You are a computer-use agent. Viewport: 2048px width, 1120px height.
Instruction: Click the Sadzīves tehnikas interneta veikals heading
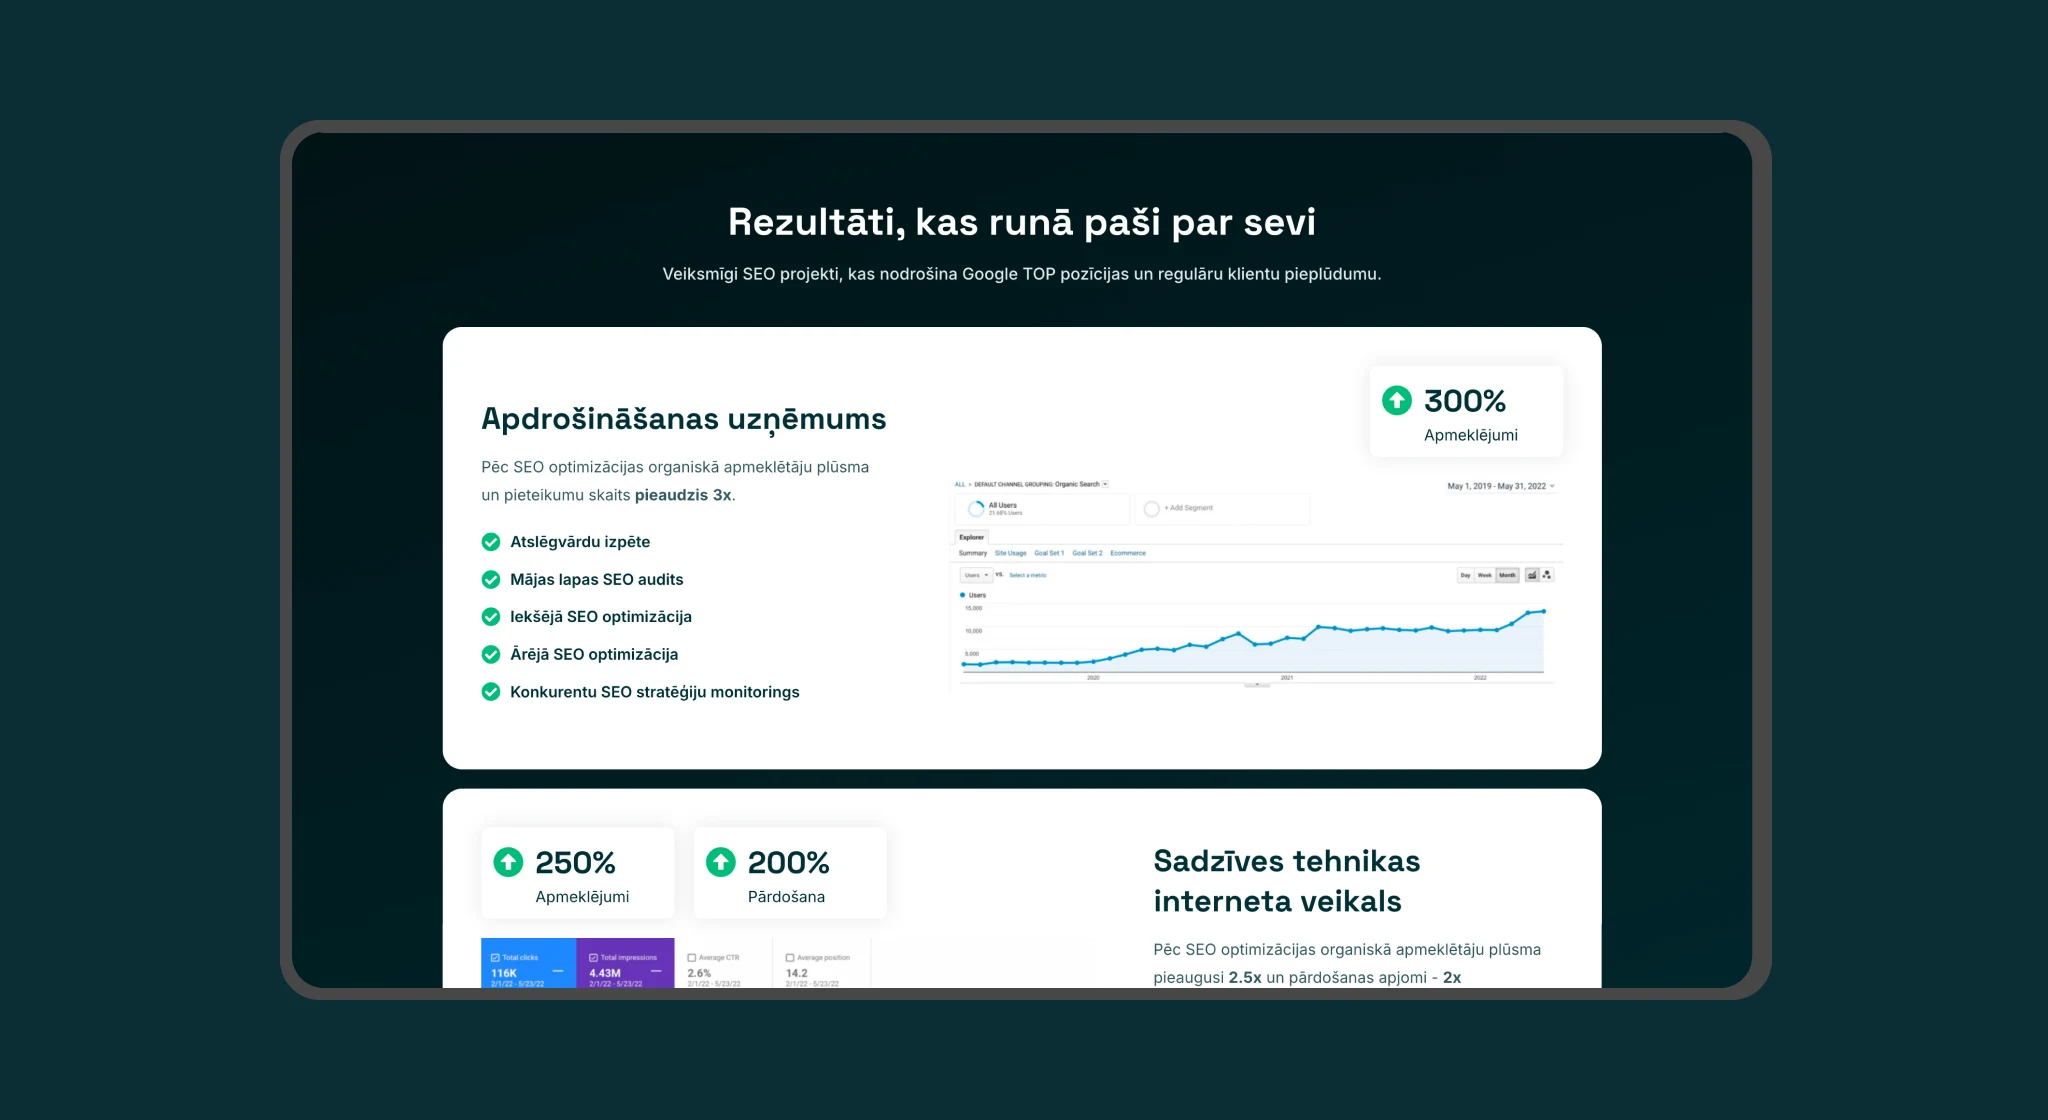[1287, 881]
